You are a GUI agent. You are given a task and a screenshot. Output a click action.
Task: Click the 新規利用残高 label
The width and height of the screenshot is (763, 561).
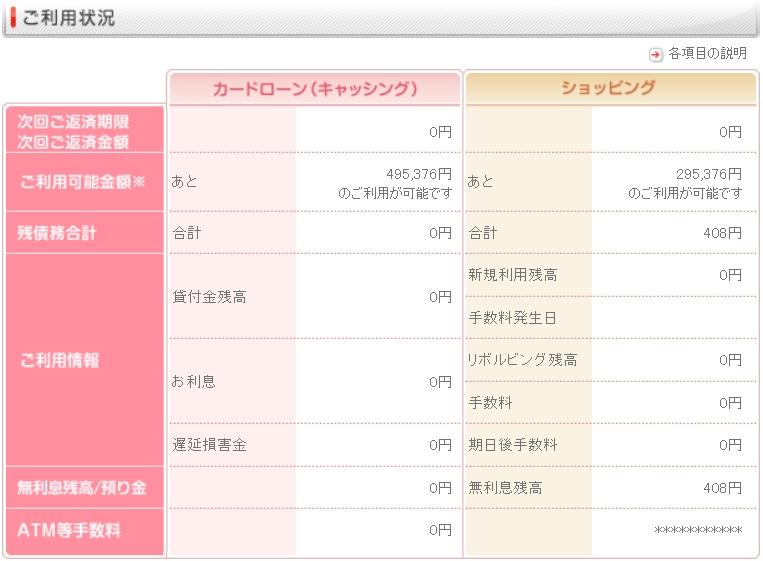click(513, 275)
